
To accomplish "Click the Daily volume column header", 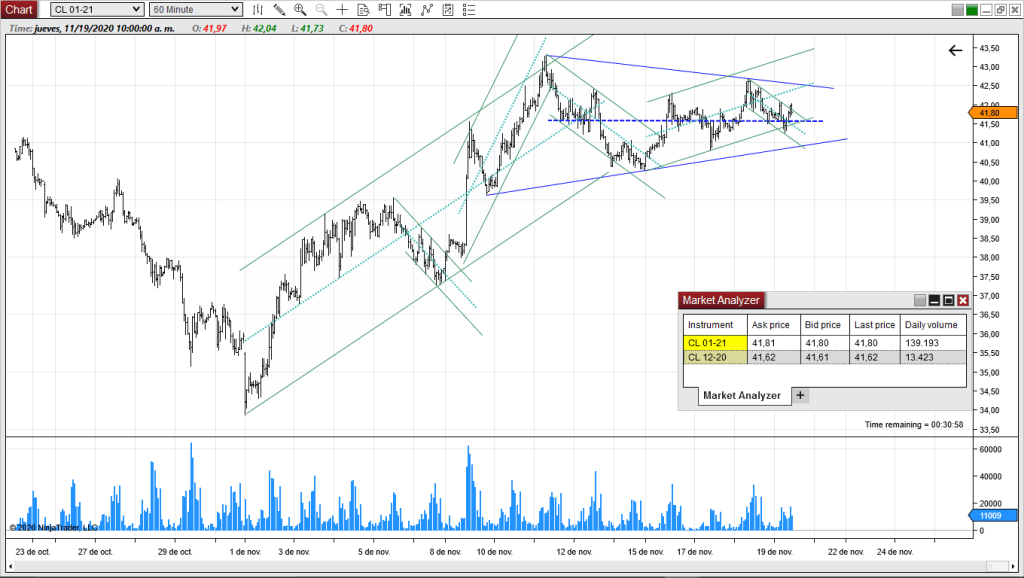I will 930,325.
